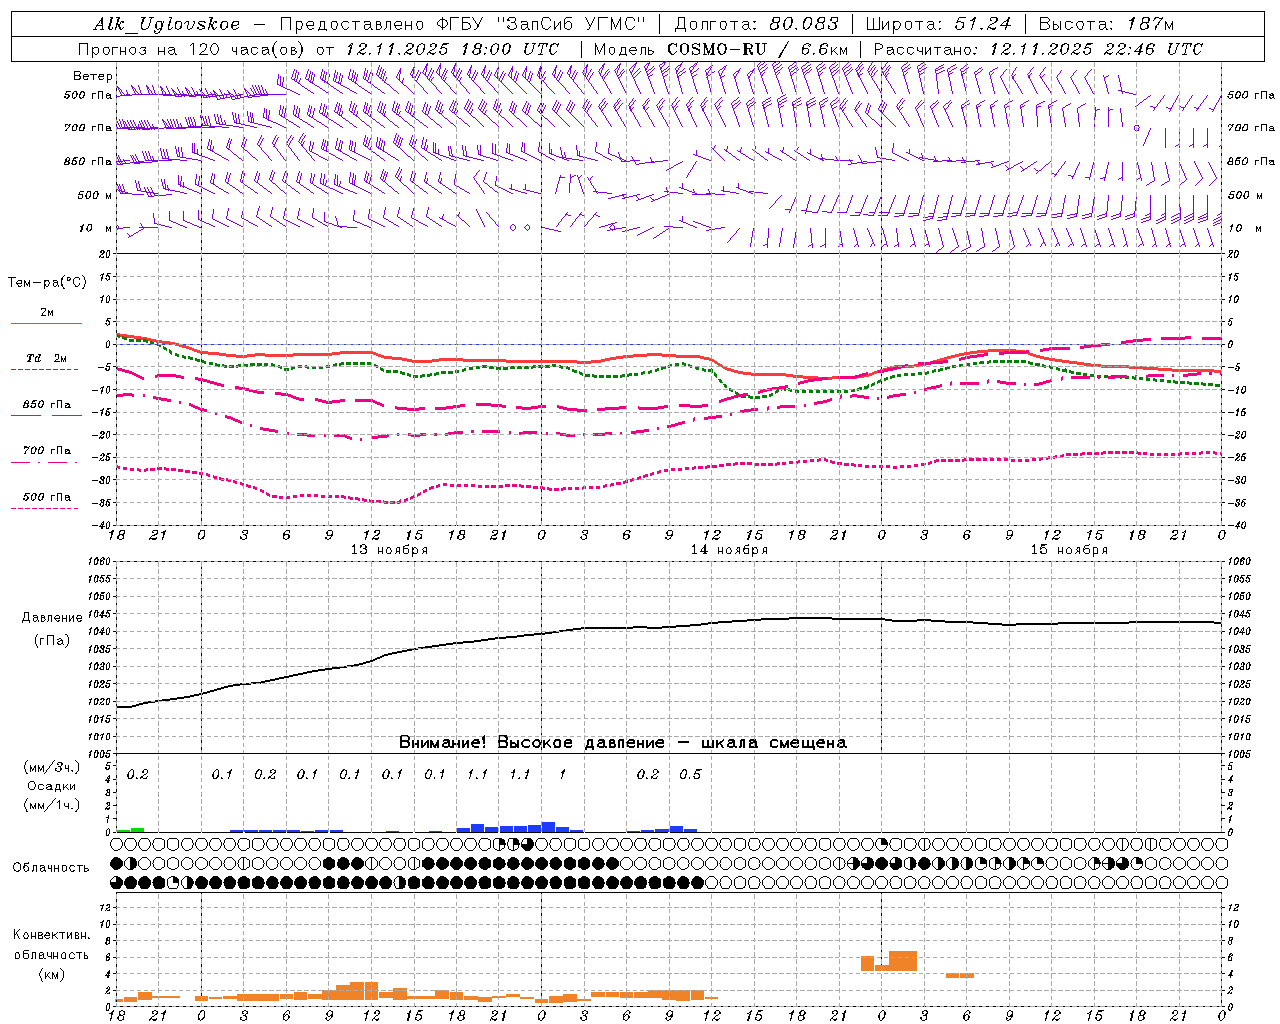Viewport: 1280px width, 1024px height.
Task: Click the longitude value Долгота: 80.083
Action: (x=757, y=24)
